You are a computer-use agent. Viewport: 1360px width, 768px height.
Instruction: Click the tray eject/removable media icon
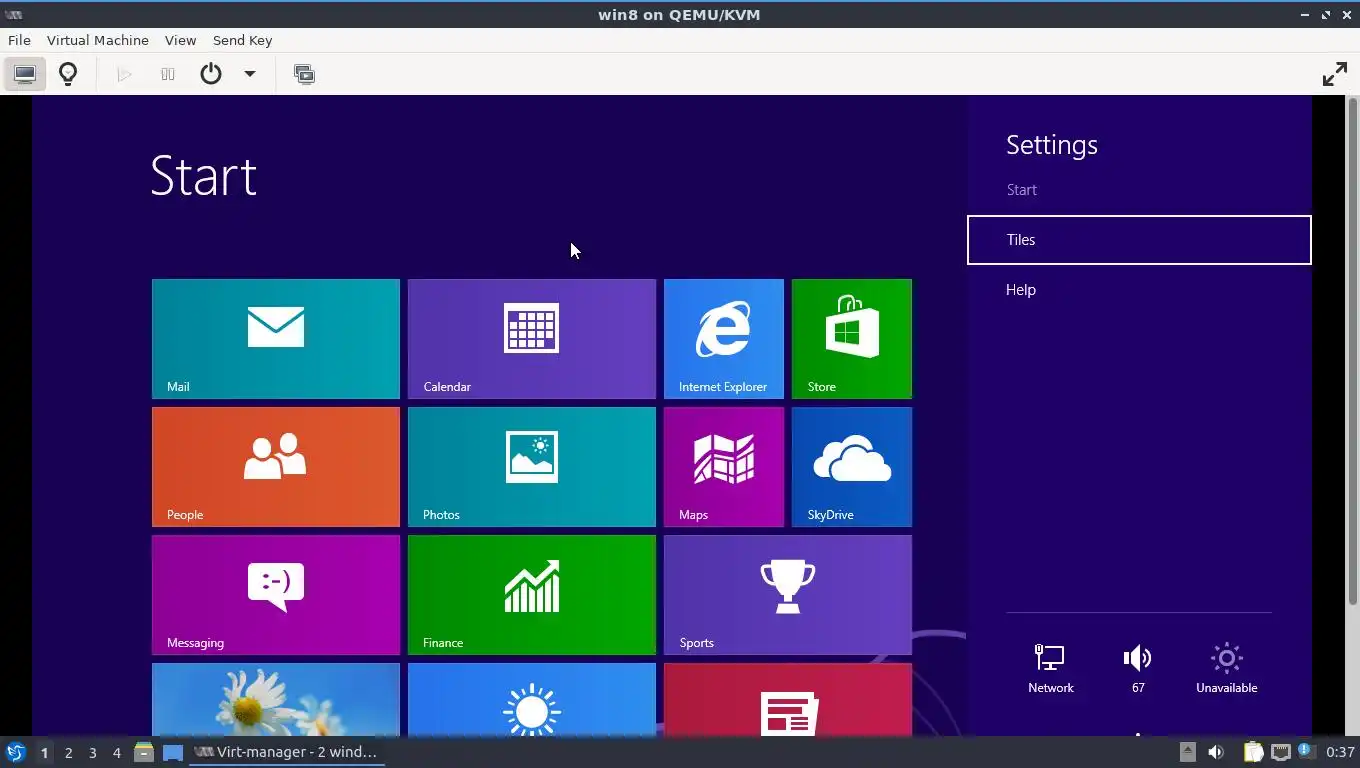(1187, 752)
